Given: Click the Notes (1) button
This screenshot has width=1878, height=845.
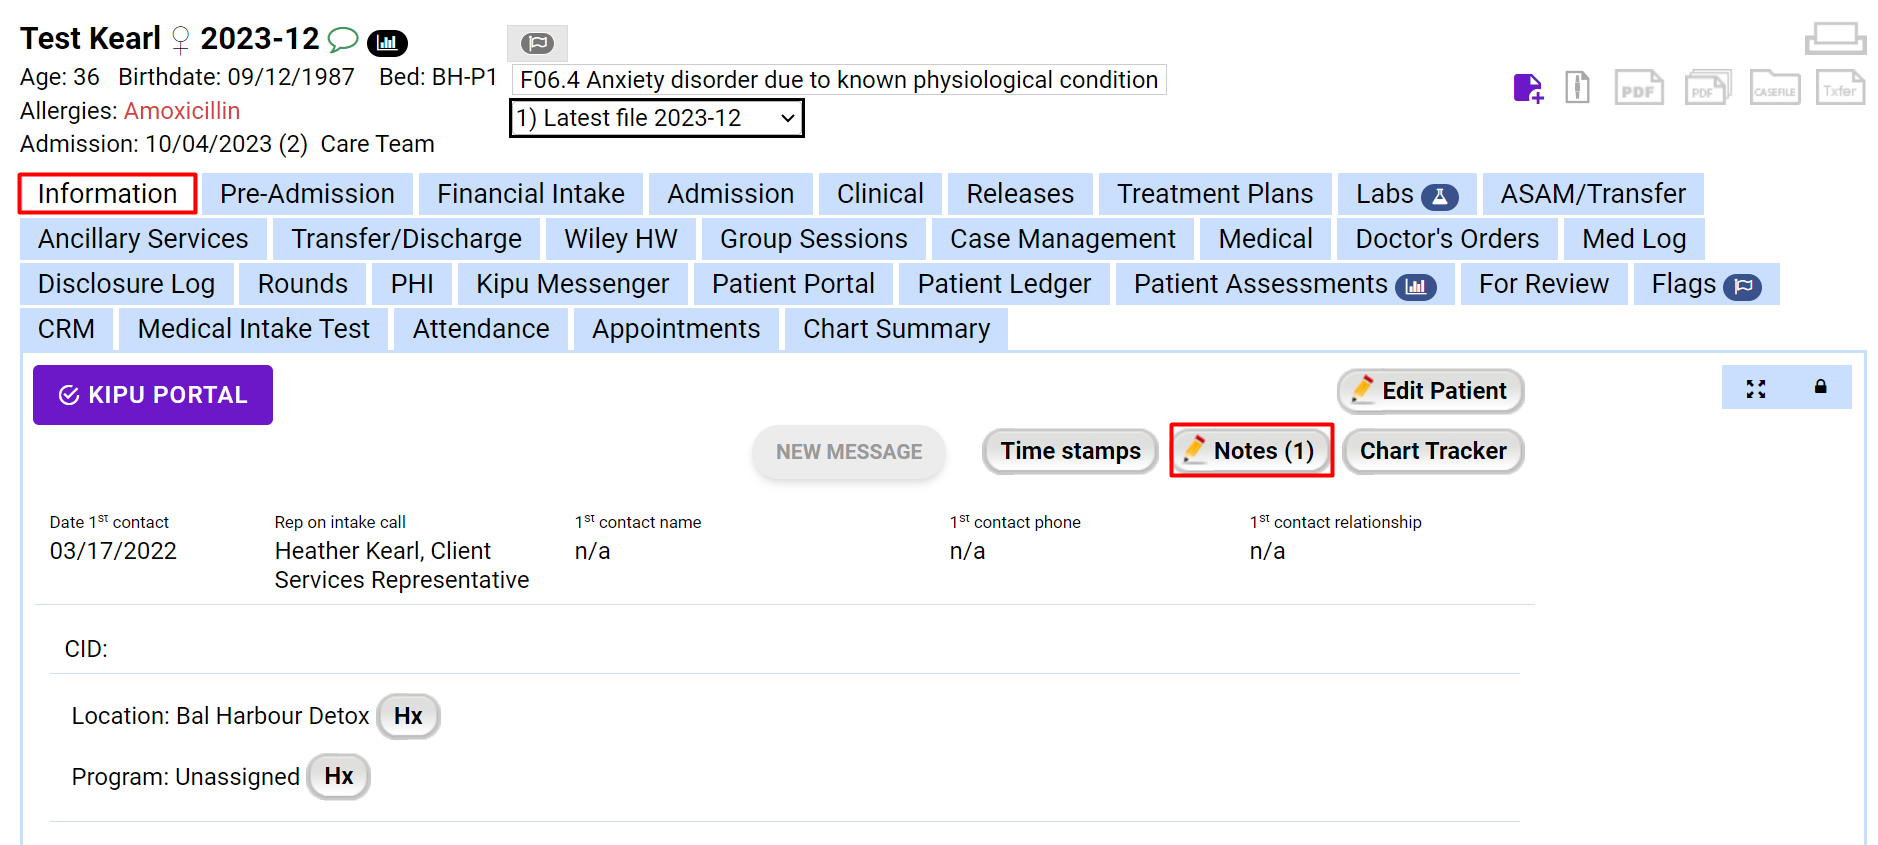Looking at the screenshot, I should tap(1251, 451).
